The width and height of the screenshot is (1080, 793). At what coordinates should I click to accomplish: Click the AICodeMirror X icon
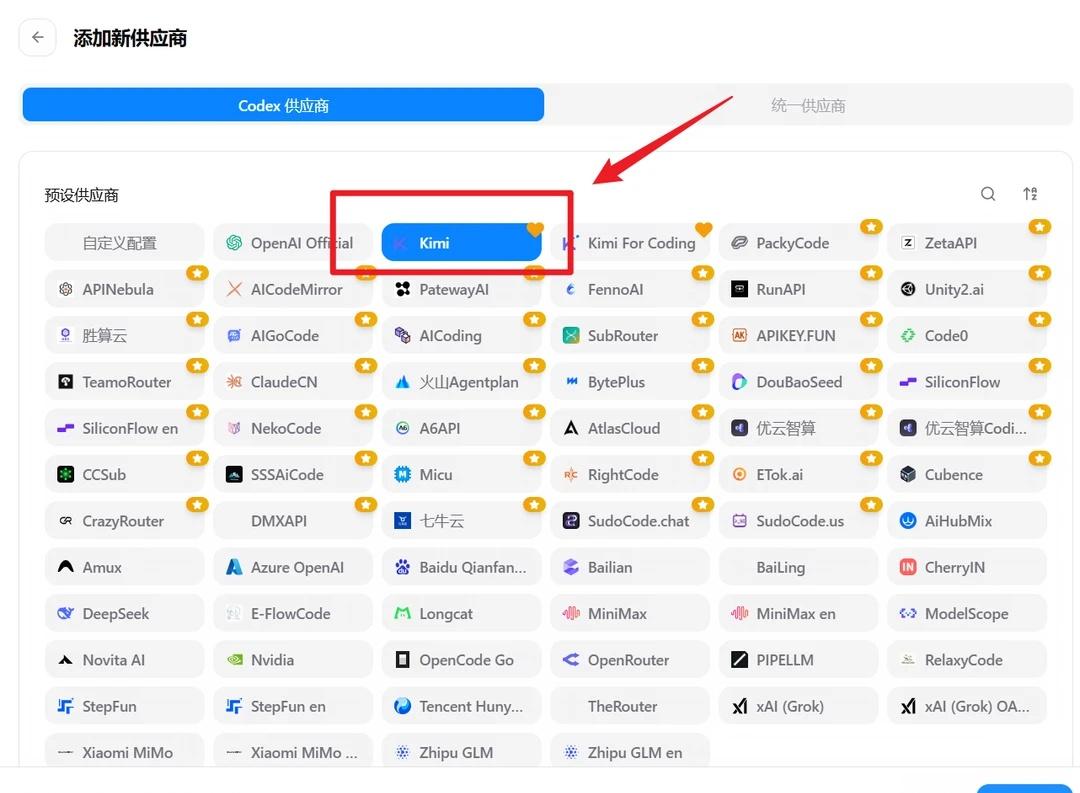(x=234, y=289)
